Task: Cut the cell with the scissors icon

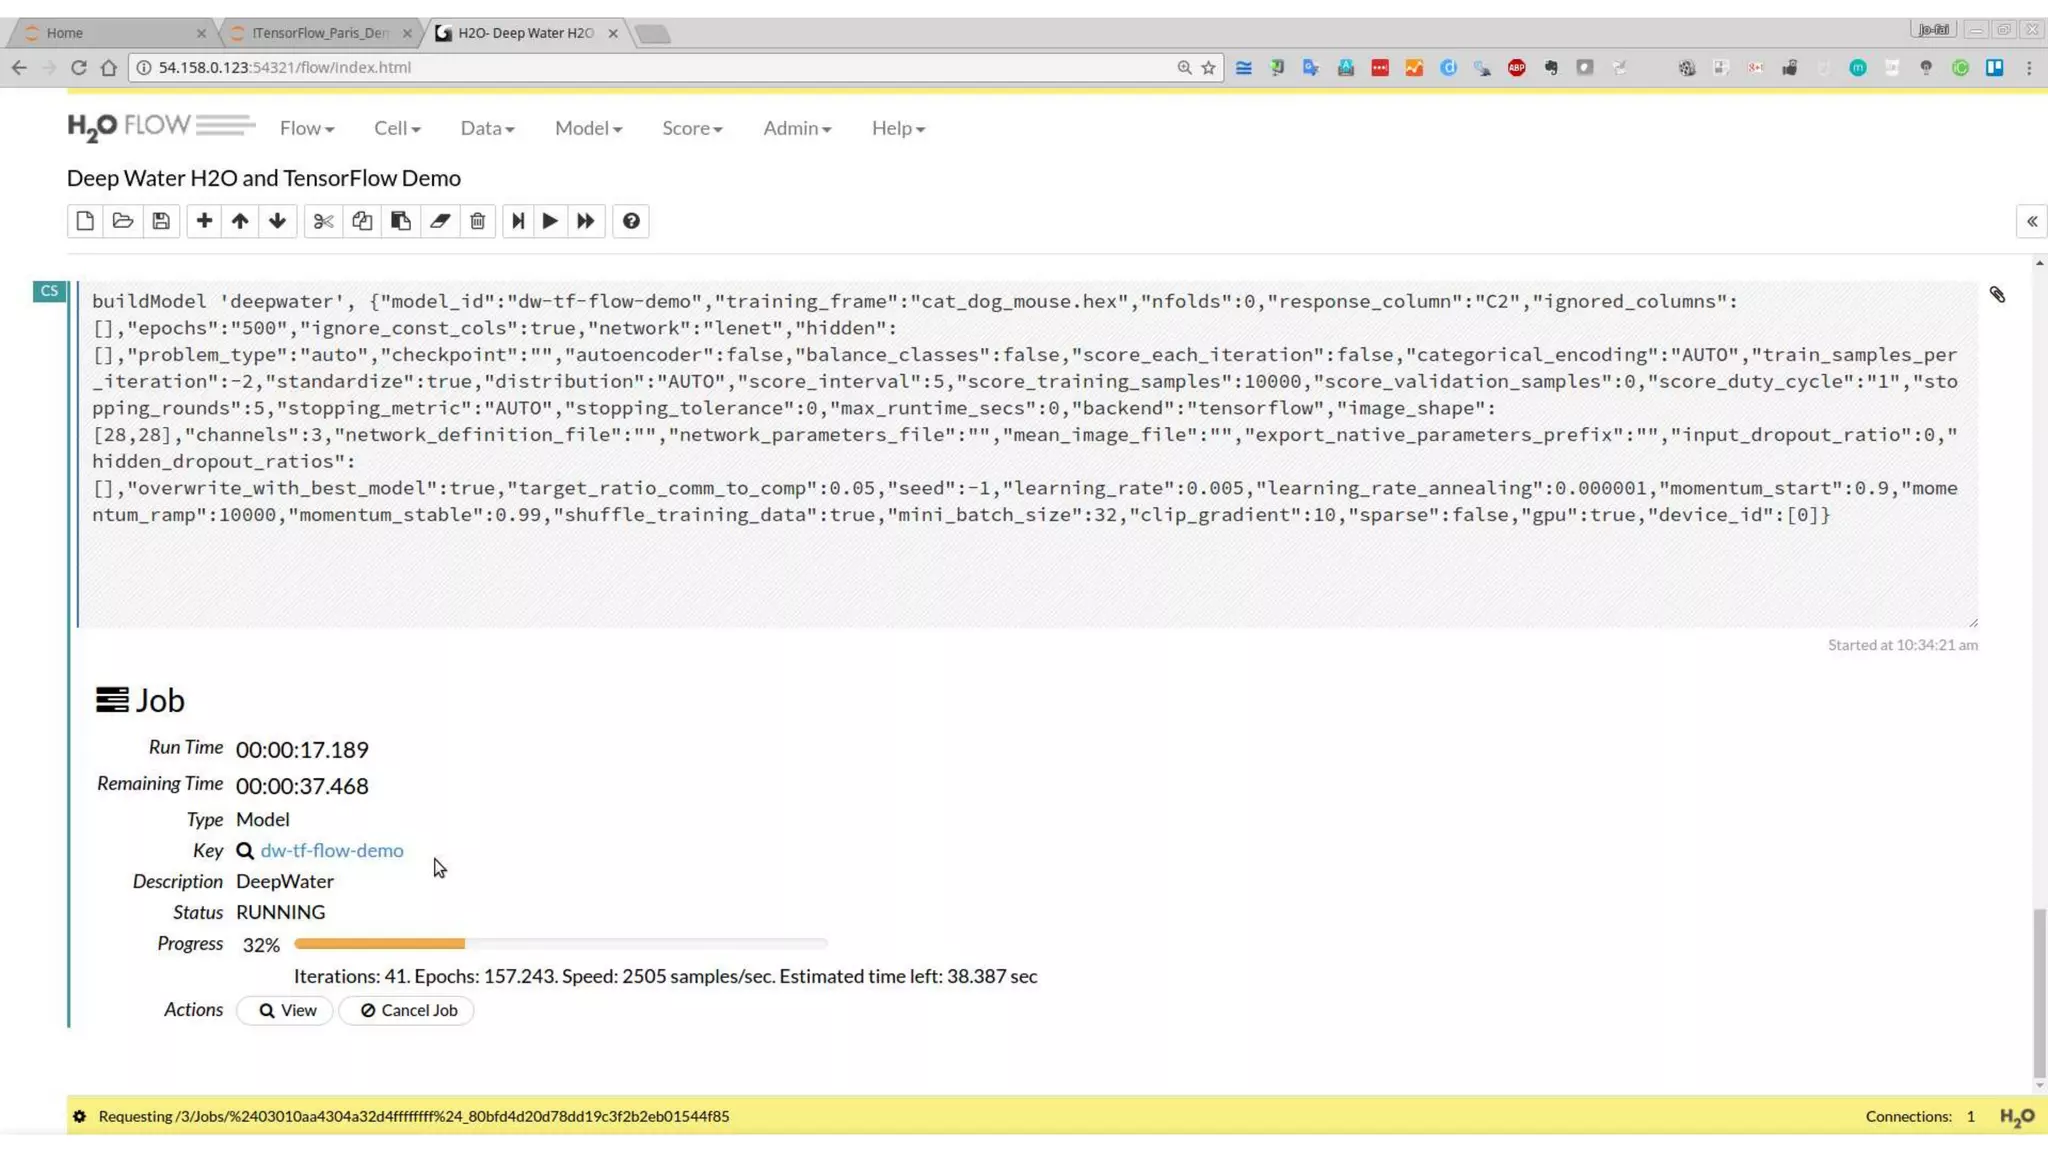Action: coord(323,221)
